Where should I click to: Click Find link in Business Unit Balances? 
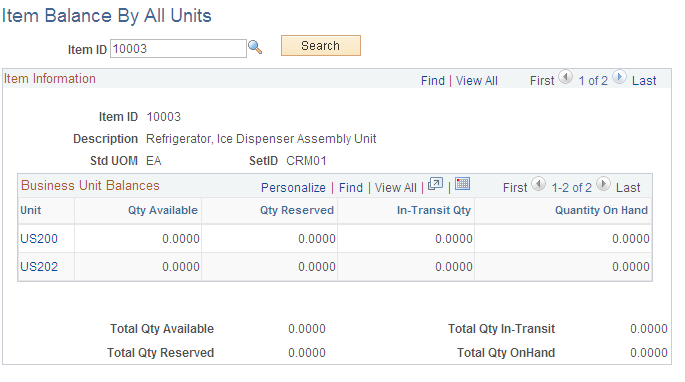click(351, 188)
